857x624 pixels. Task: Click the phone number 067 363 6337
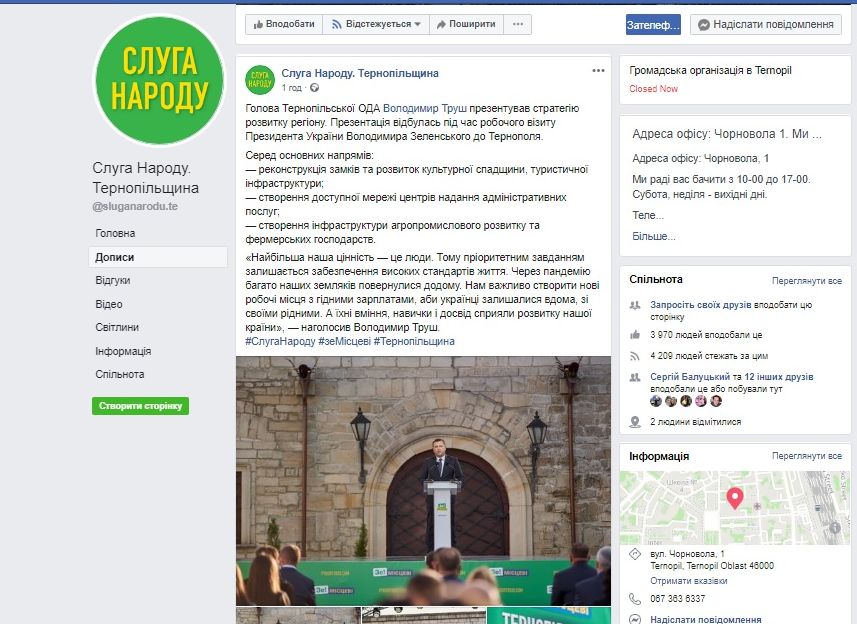pos(678,599)
